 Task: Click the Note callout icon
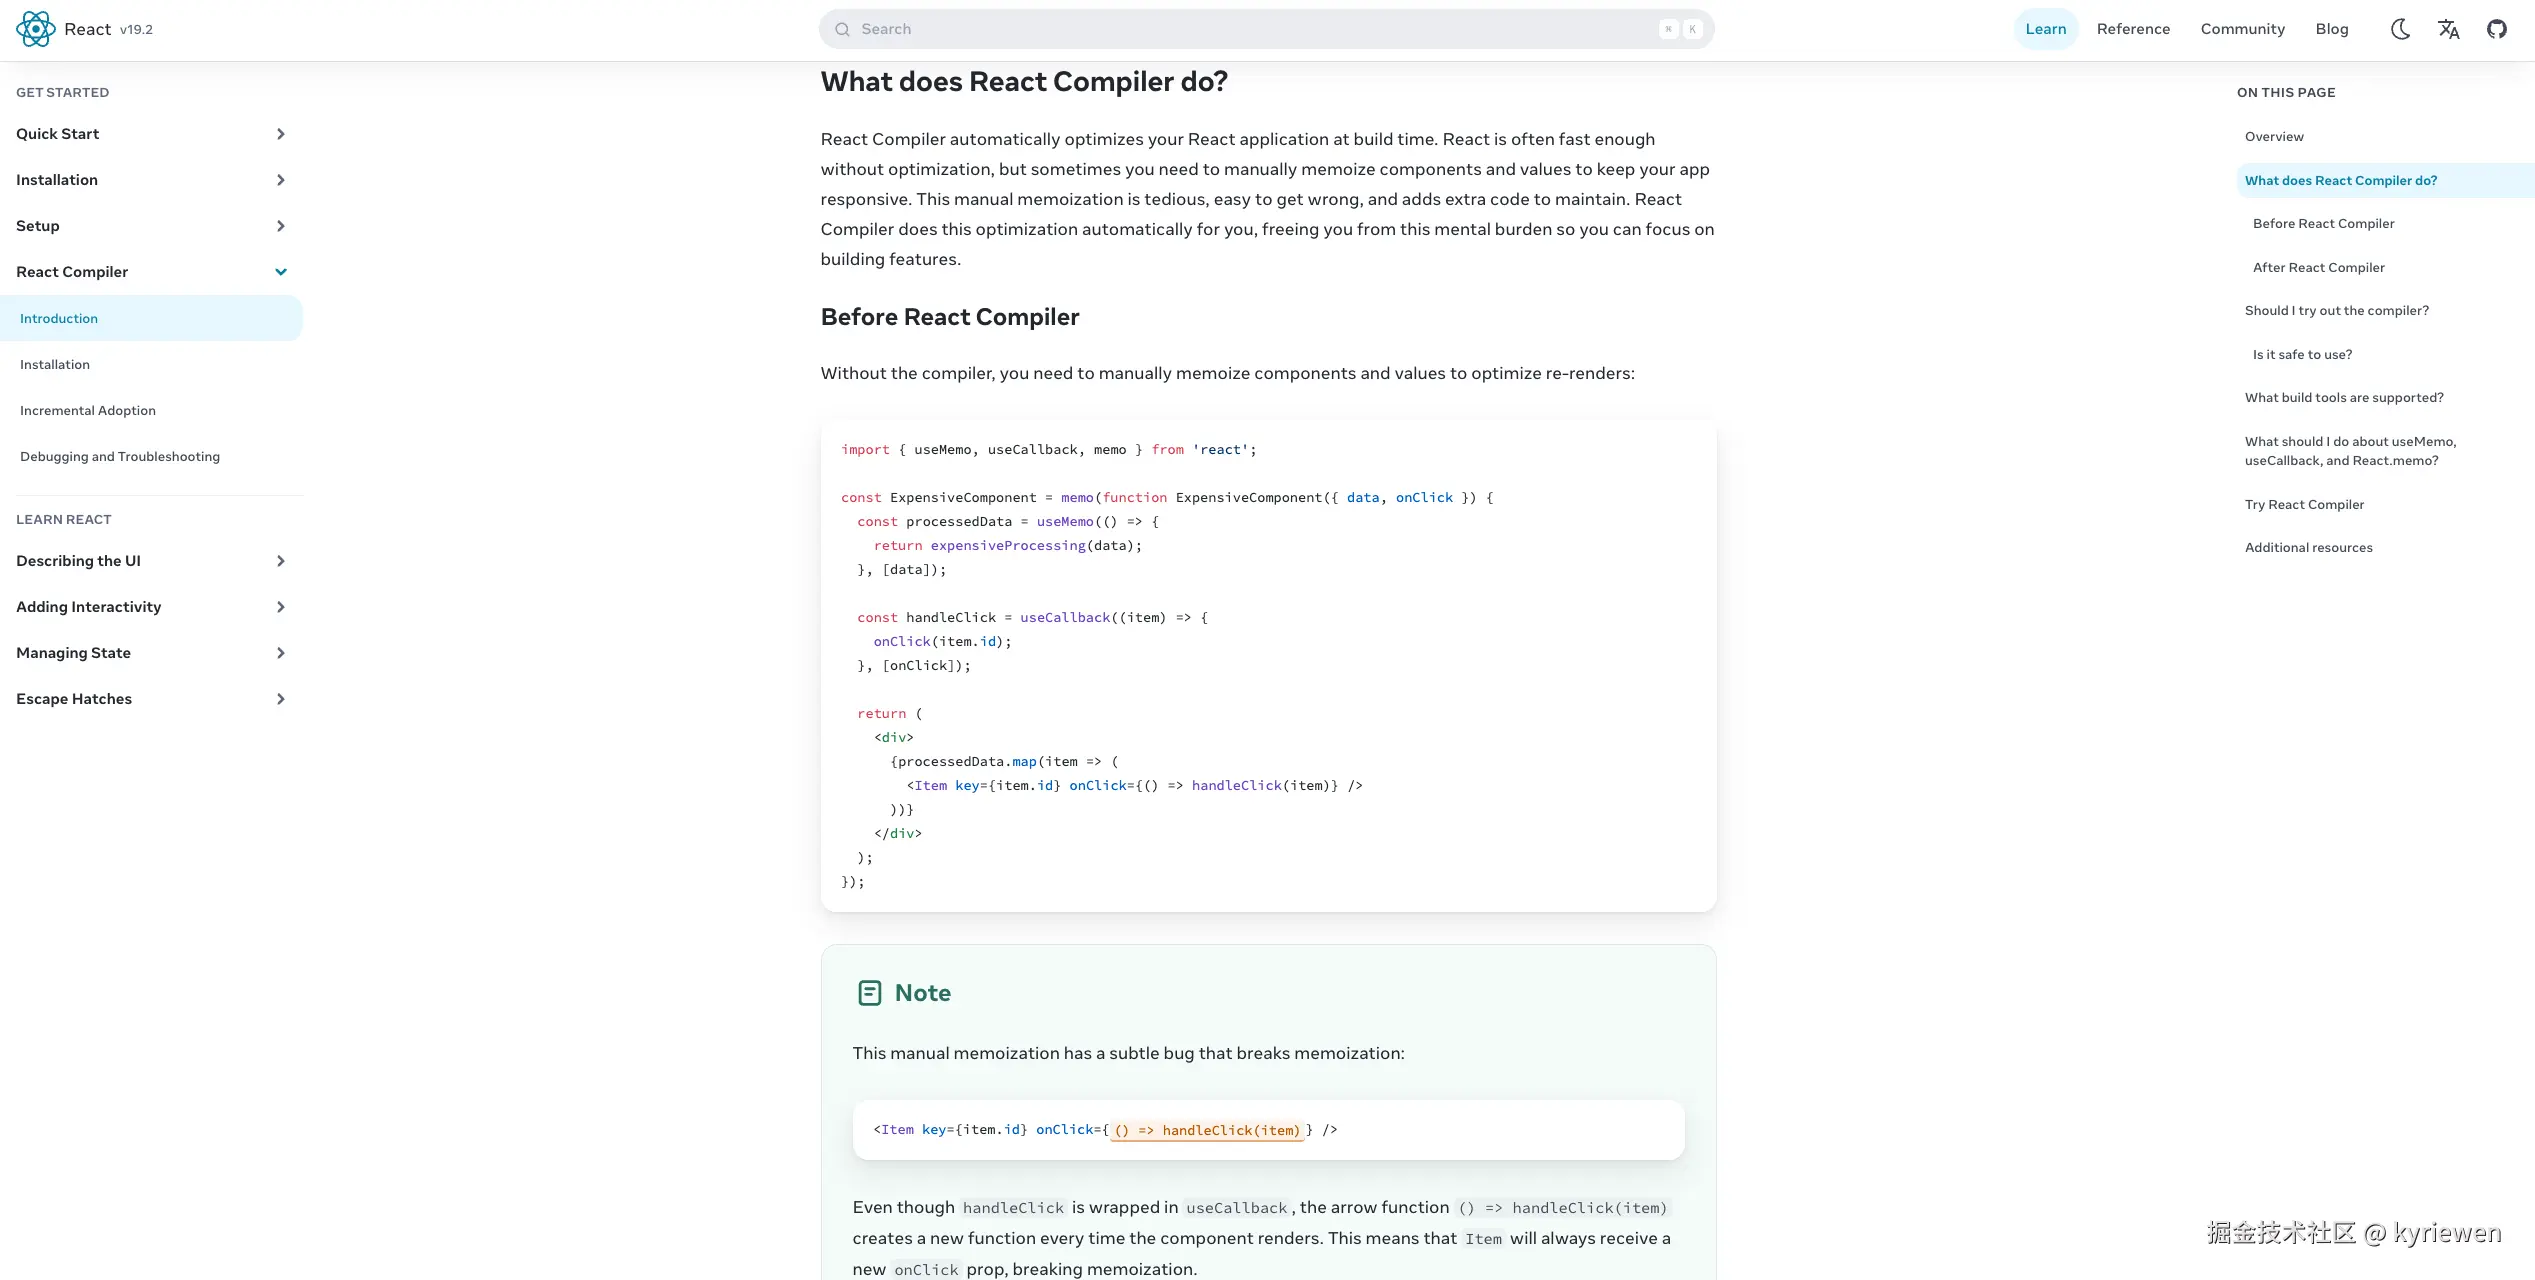pos(870,993)
